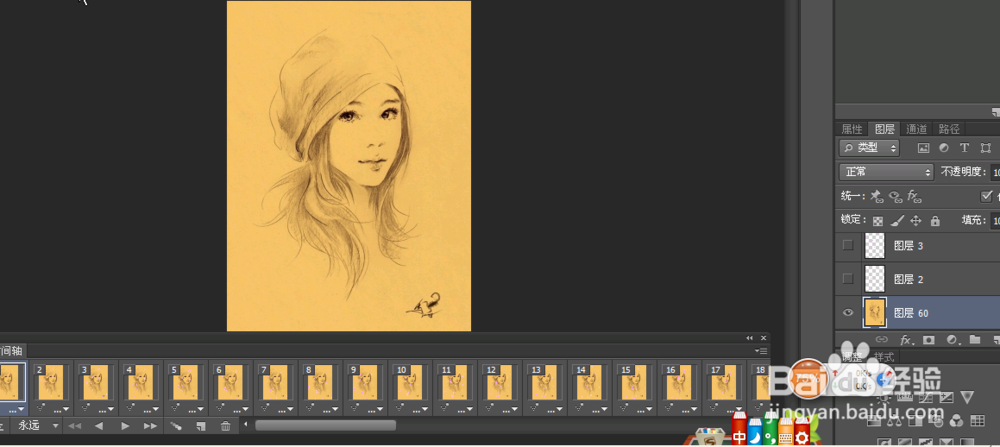Toggle the checkbox beside unify icons
Image resolution: width=1000 pixels, height=447 pixels.
(987, 196)
